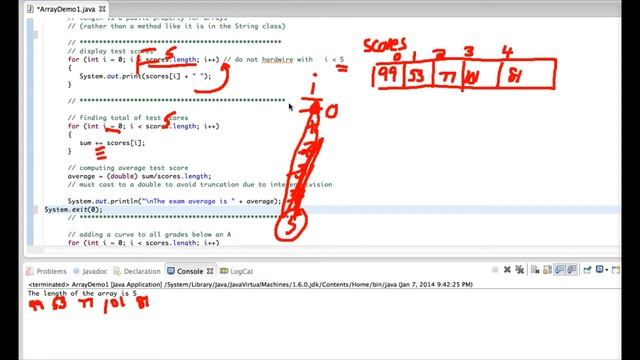Viewport: 640px width, 360px height.
Task: Click the '// finding total of test scores' comment
Action: click(x=128, y=118)
